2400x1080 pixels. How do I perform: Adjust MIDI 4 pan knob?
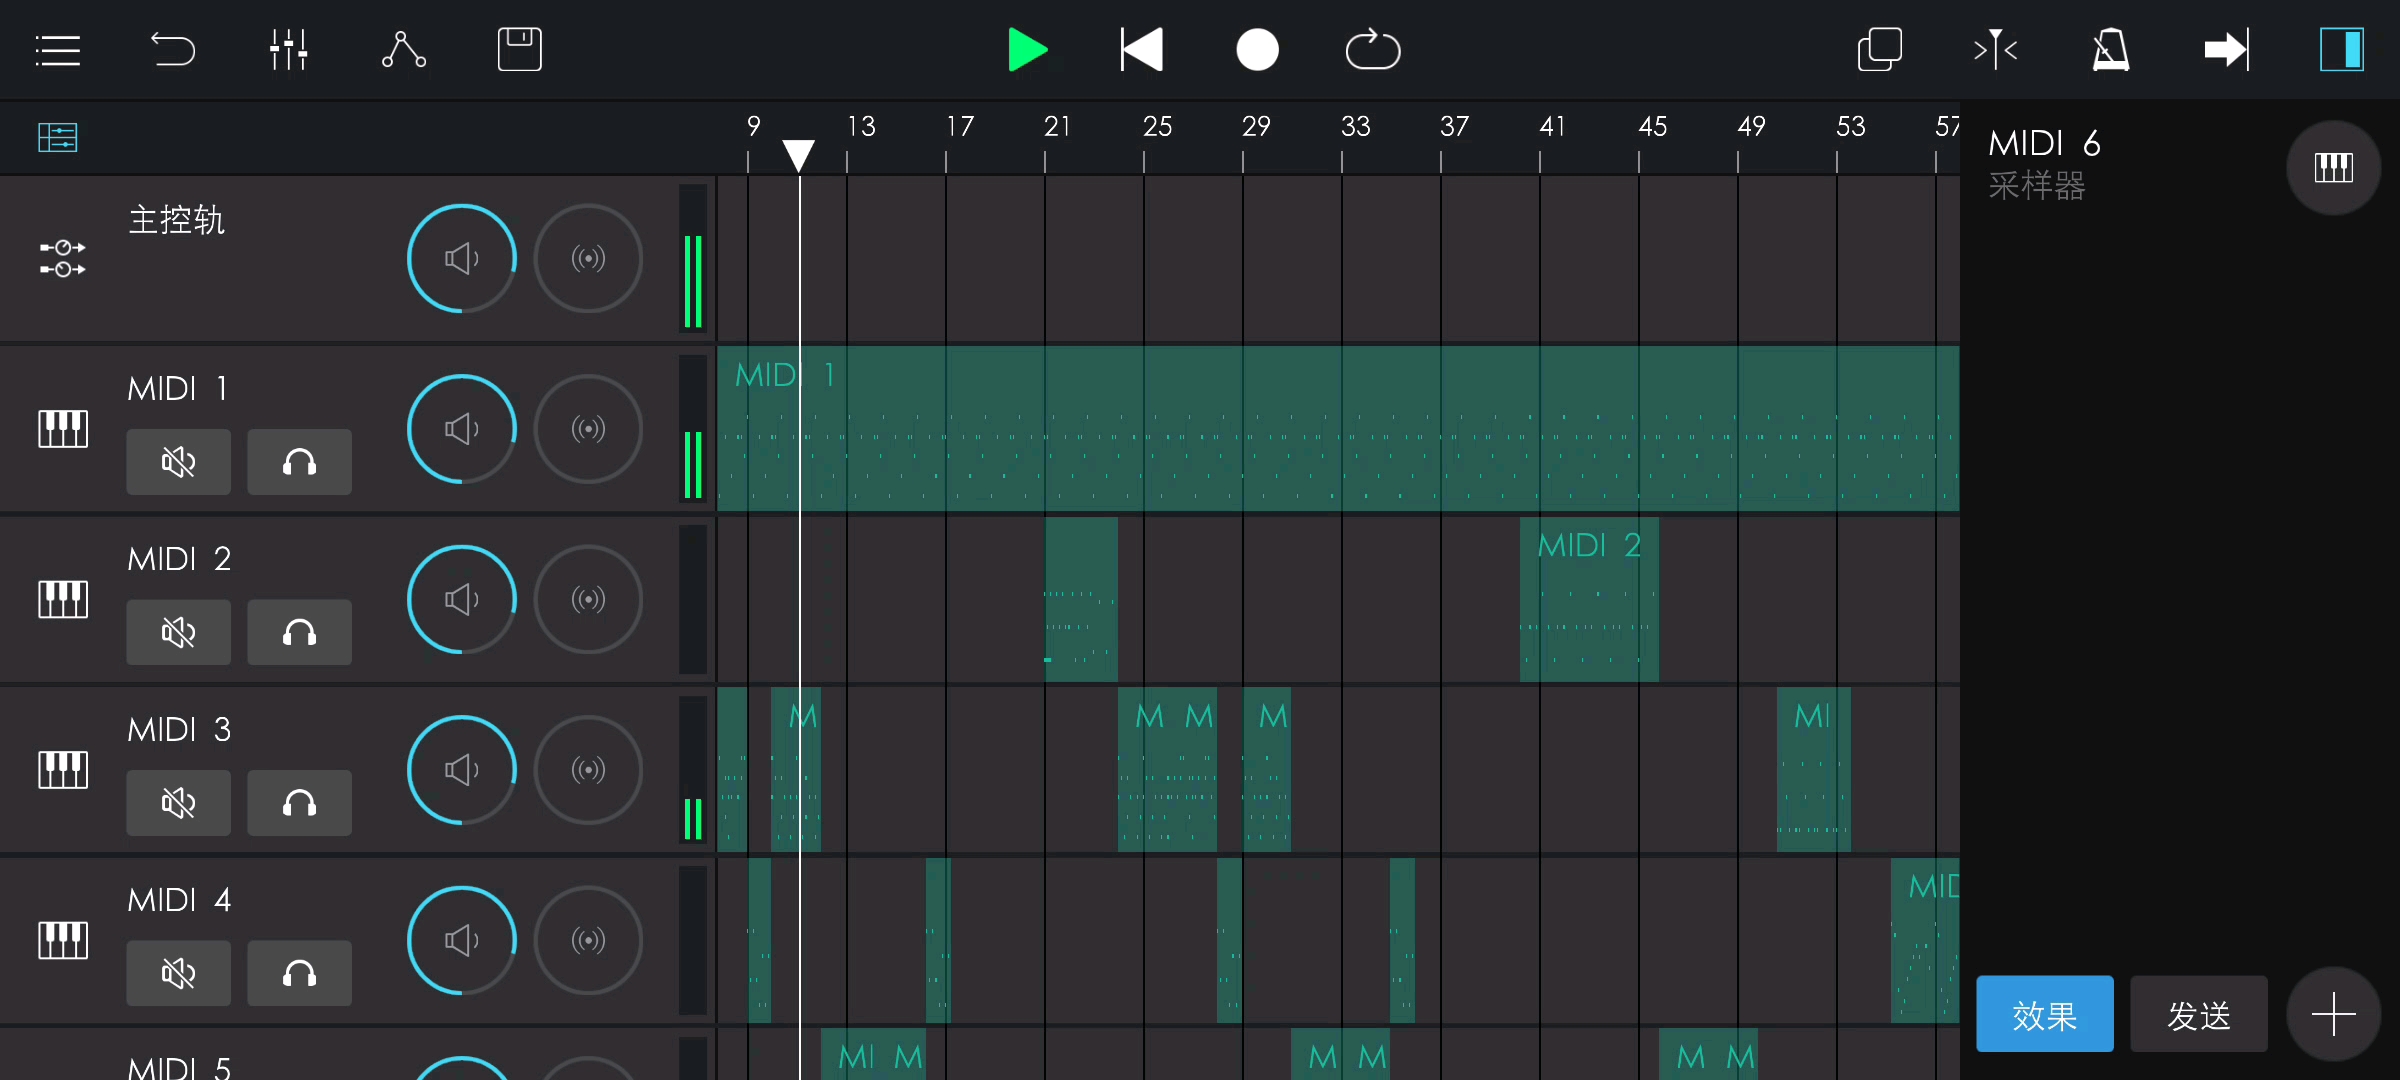pos(588,940)
